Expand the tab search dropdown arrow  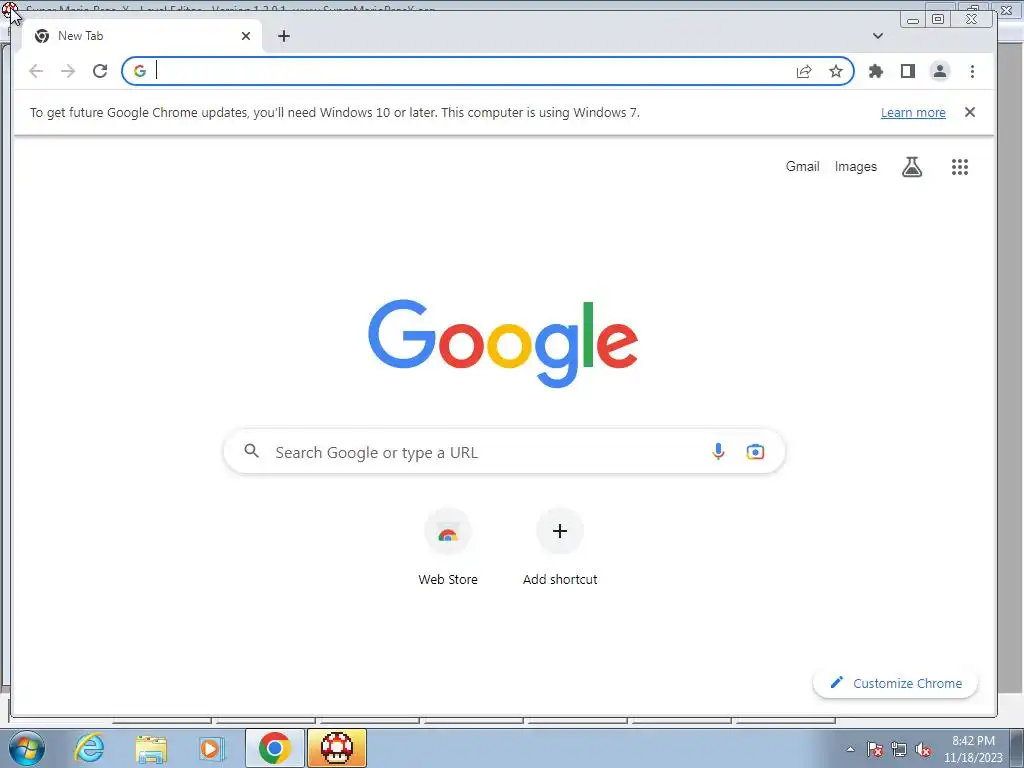point(878,36)
